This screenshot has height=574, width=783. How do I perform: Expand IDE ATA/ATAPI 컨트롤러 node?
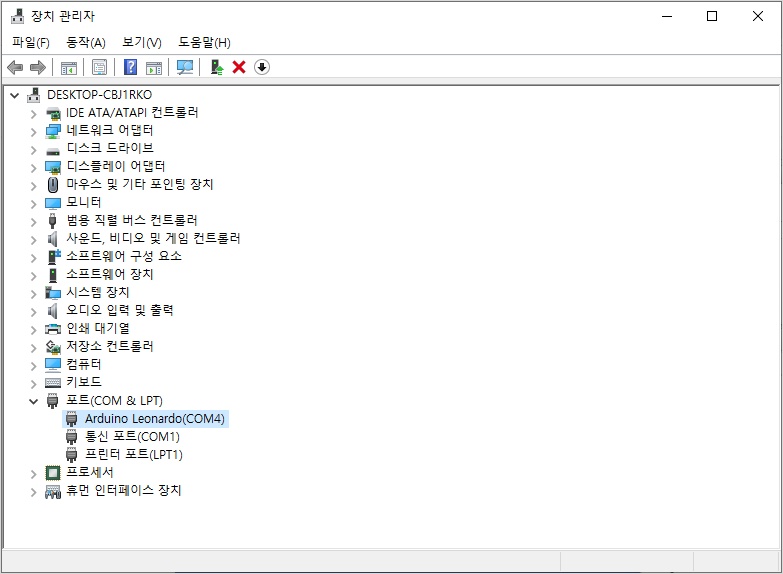point(33,114)
